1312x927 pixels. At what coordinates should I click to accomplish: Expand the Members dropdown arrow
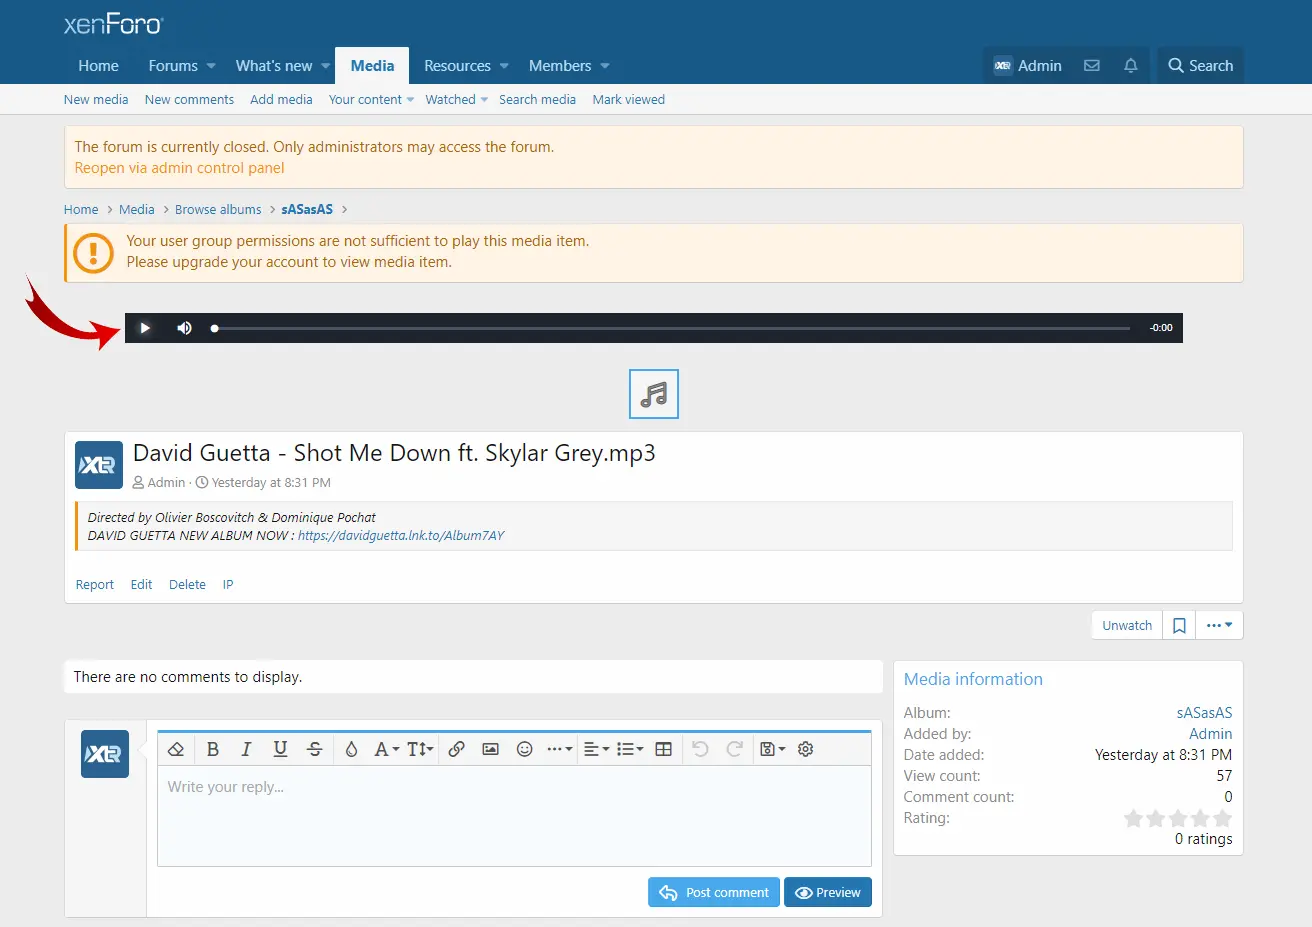tap(605, 66)
